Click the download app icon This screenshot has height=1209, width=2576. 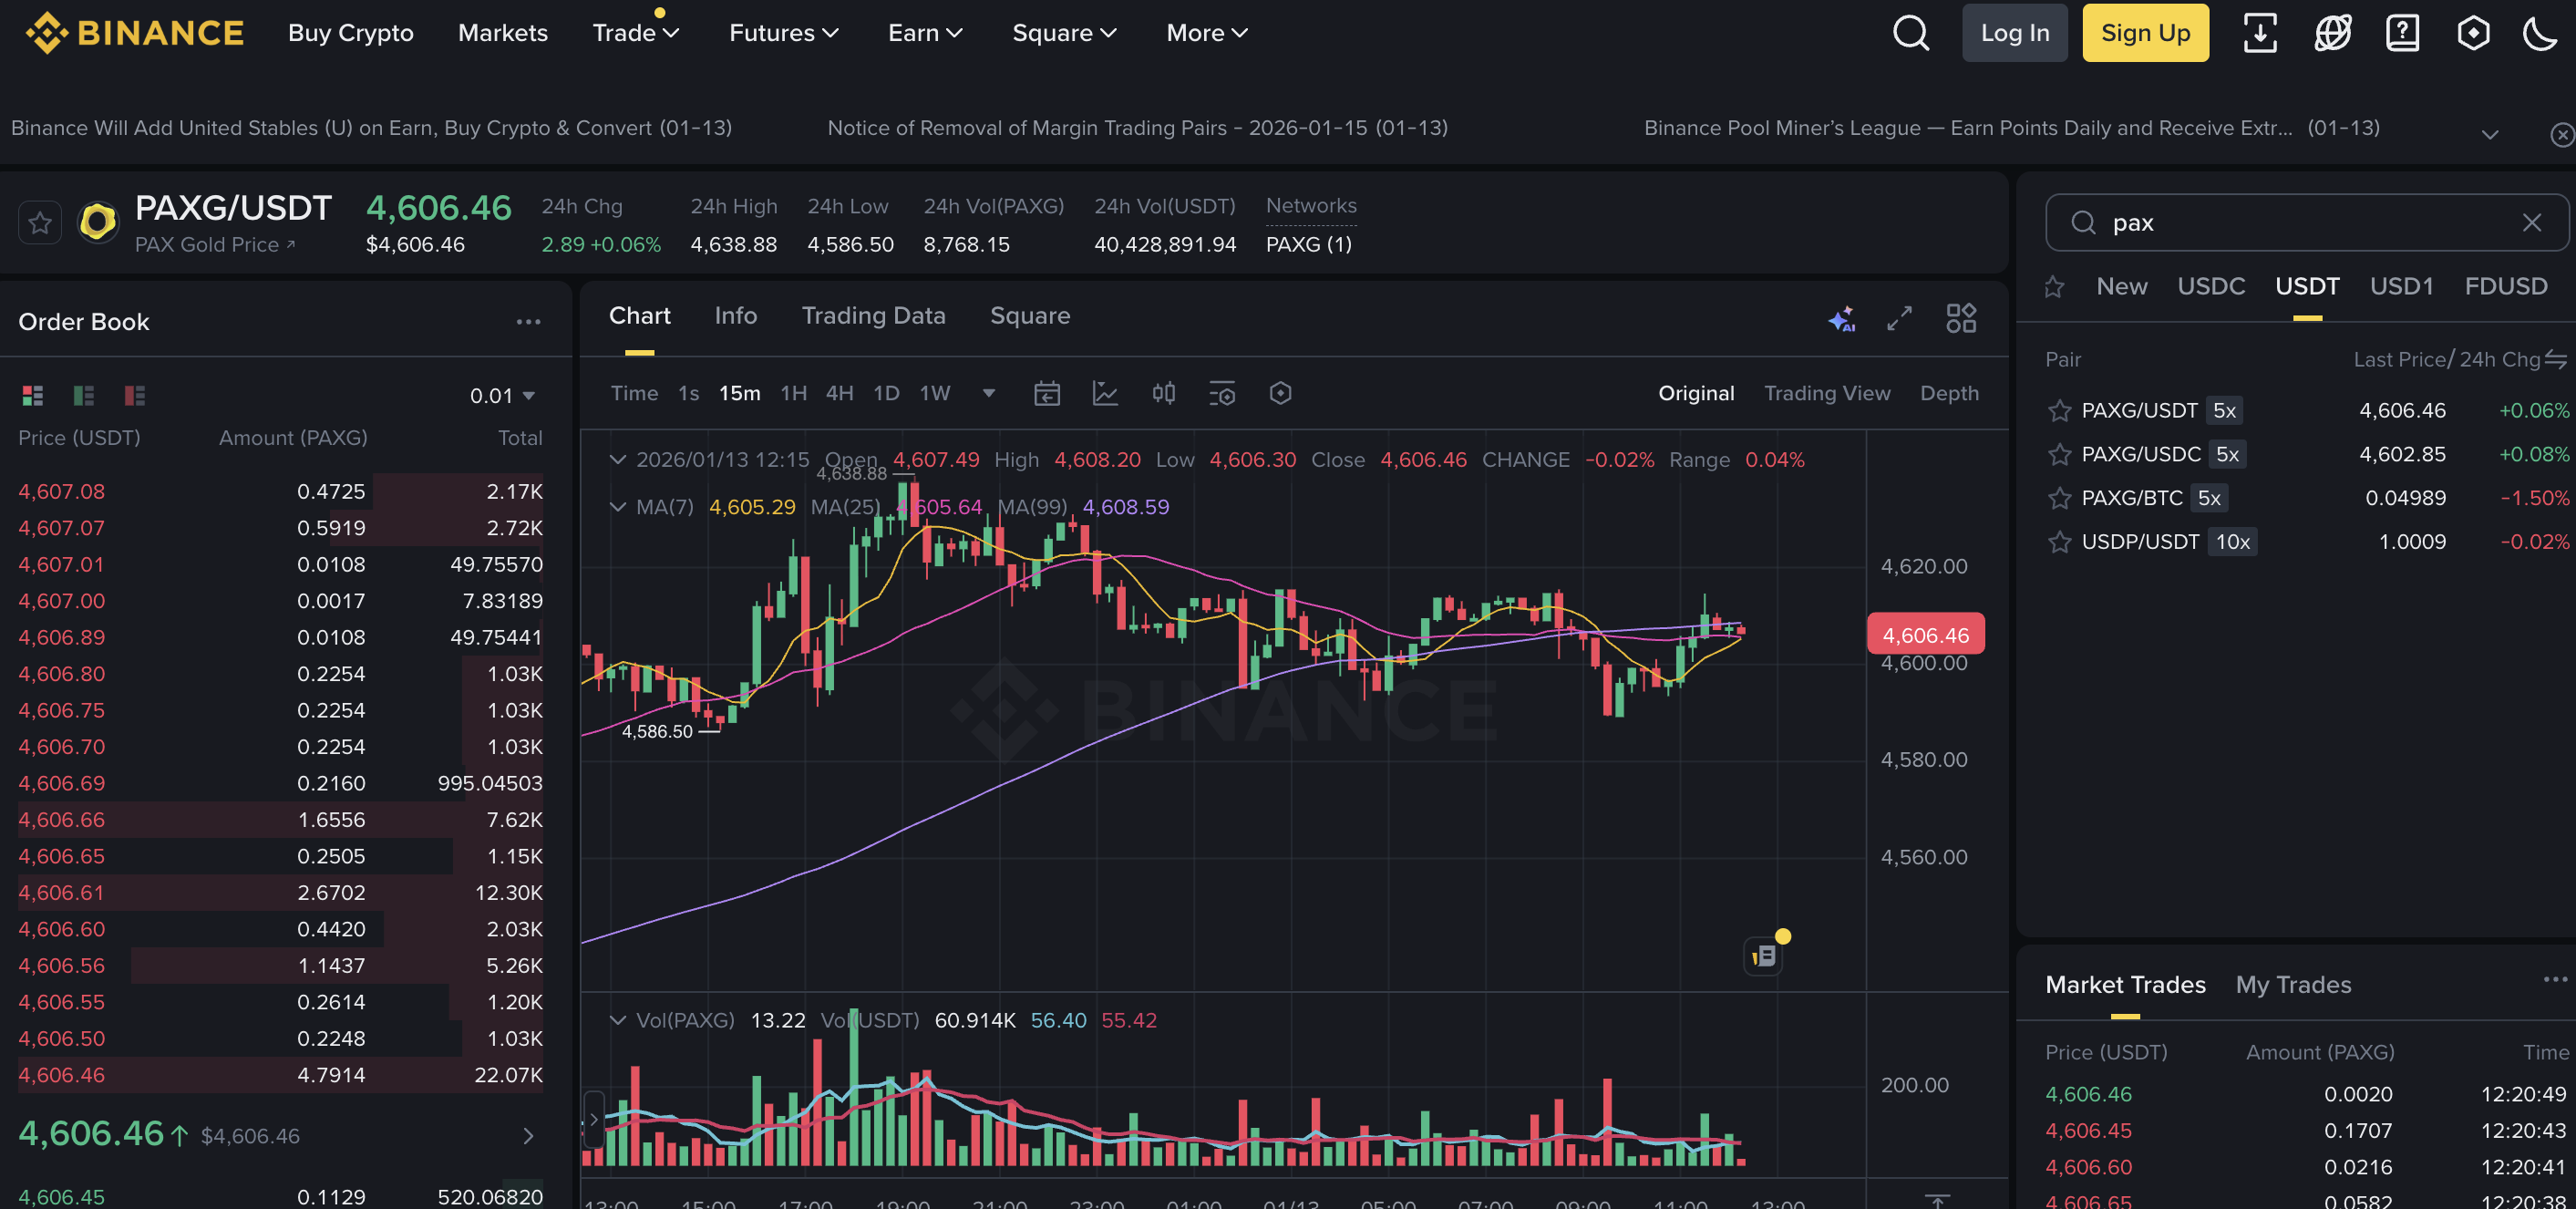point(2260,33)
